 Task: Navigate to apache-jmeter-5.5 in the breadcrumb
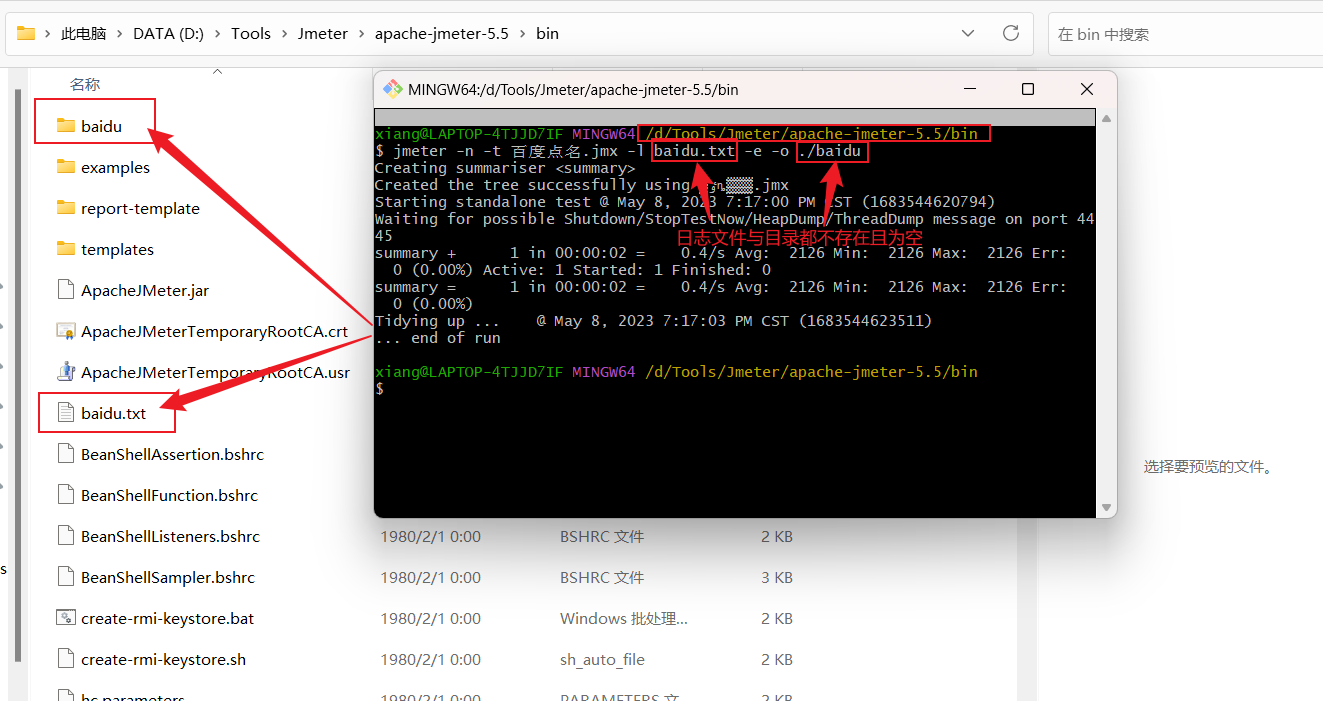[x=442, y=34]
